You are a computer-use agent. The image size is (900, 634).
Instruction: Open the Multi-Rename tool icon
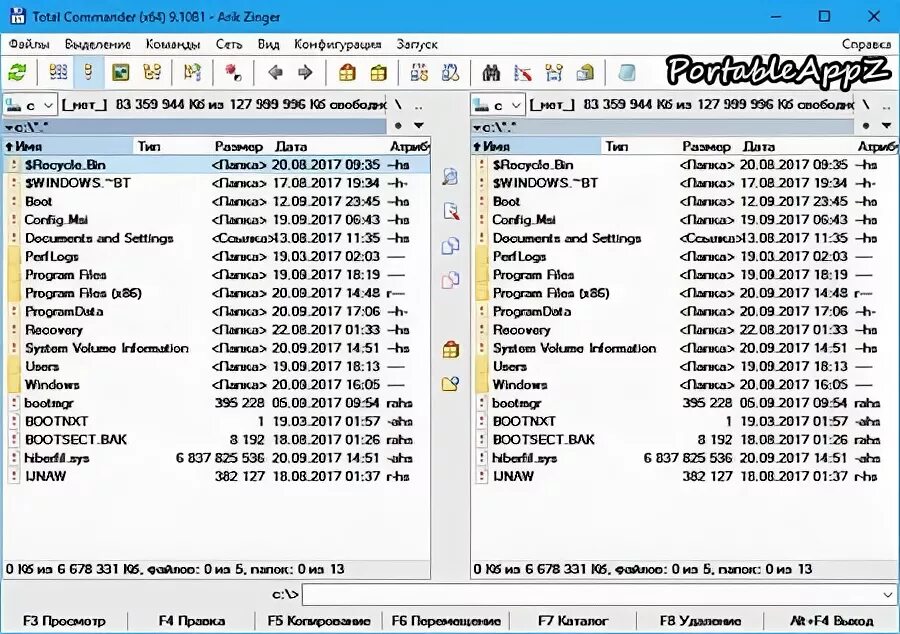coord(523,72)
